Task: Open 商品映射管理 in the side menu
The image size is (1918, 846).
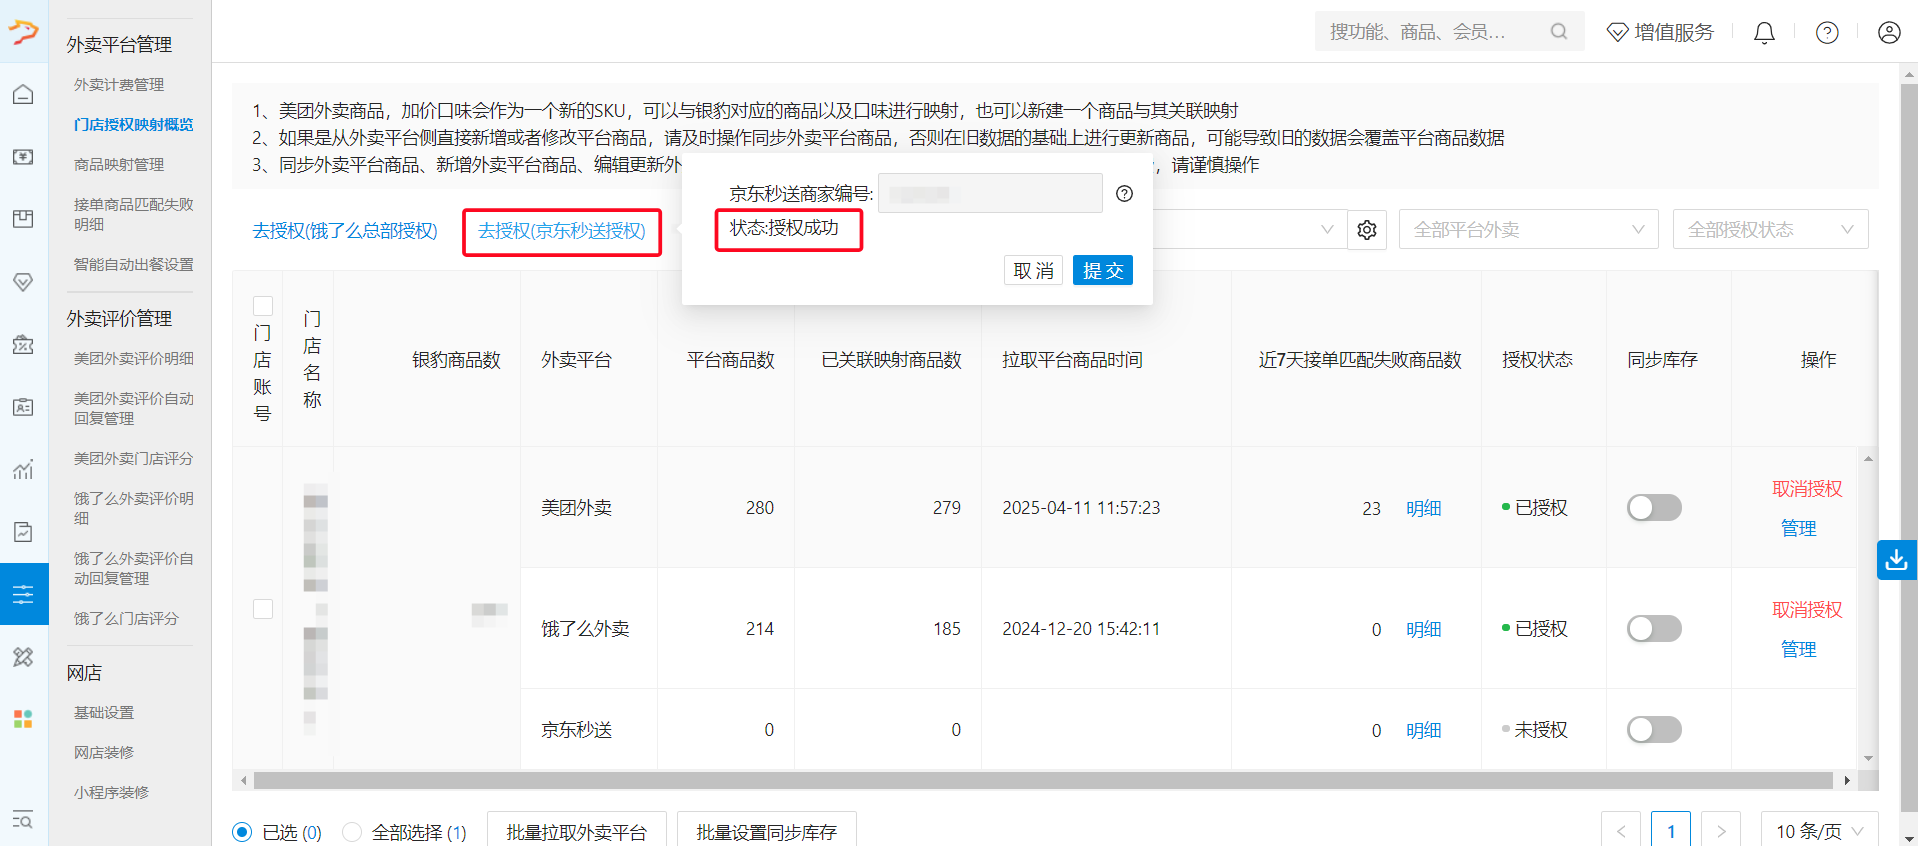Action: pyautogui.click(x=119, y=165)
